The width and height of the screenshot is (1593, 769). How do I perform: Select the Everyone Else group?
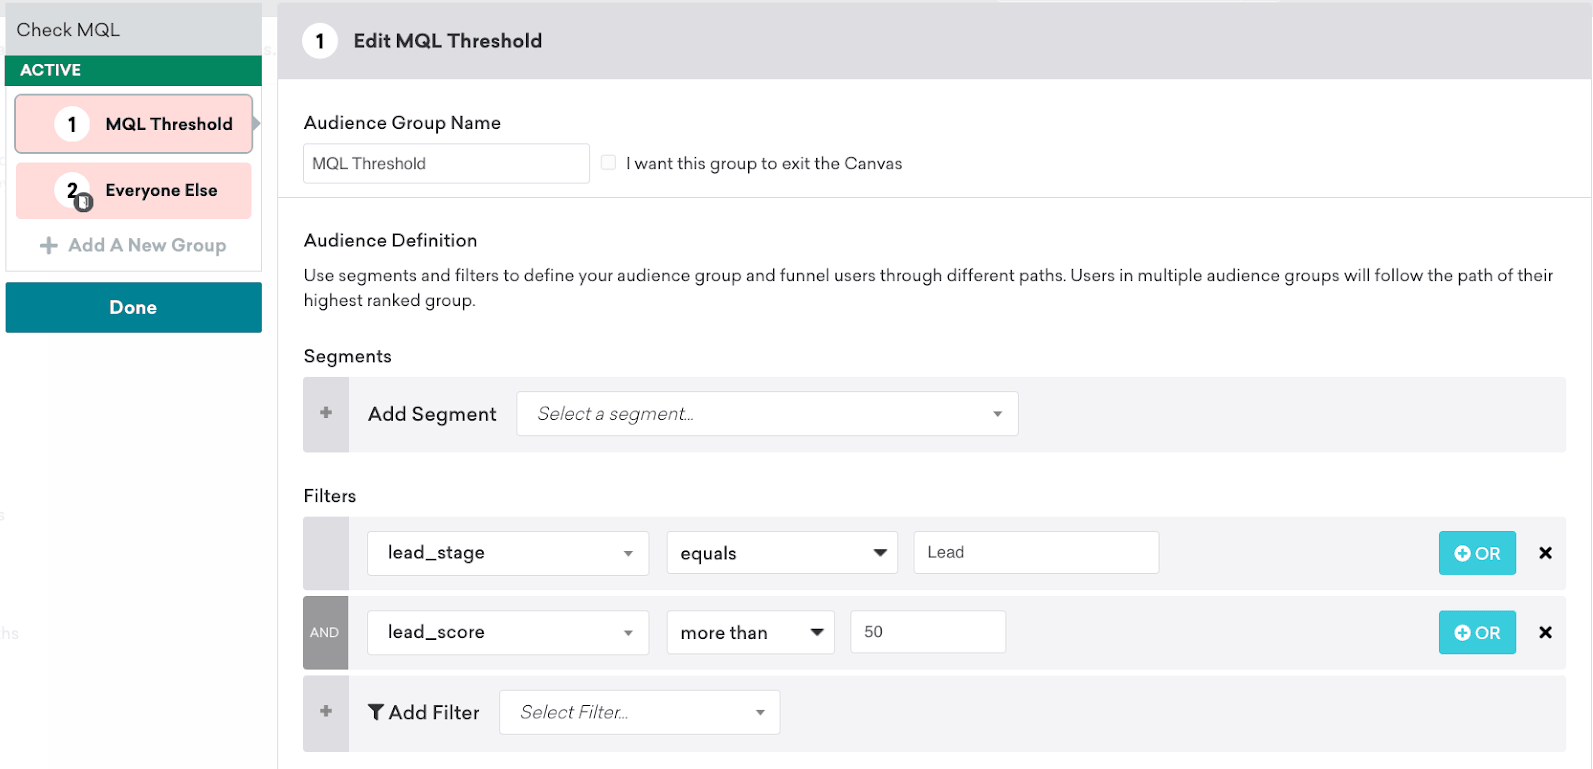(x=134, y=191)
